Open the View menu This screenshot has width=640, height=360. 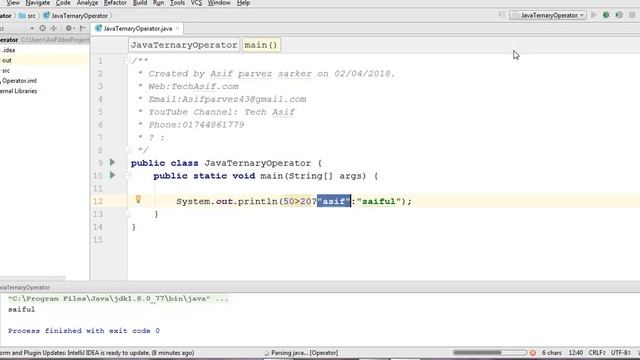pyautogui.click(x=13, y=3)
